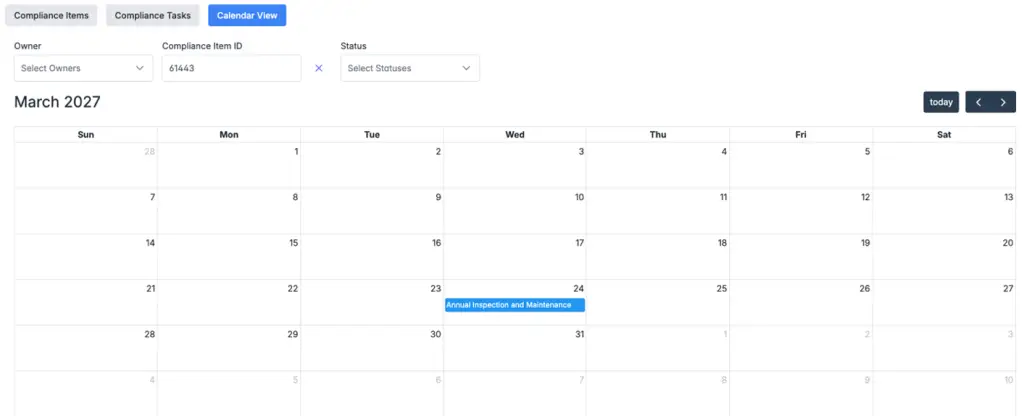Go to next month using right chevron
The height and width of the screenshot is (416, 1024).
pyautogui.click(x=1003, y=102)
